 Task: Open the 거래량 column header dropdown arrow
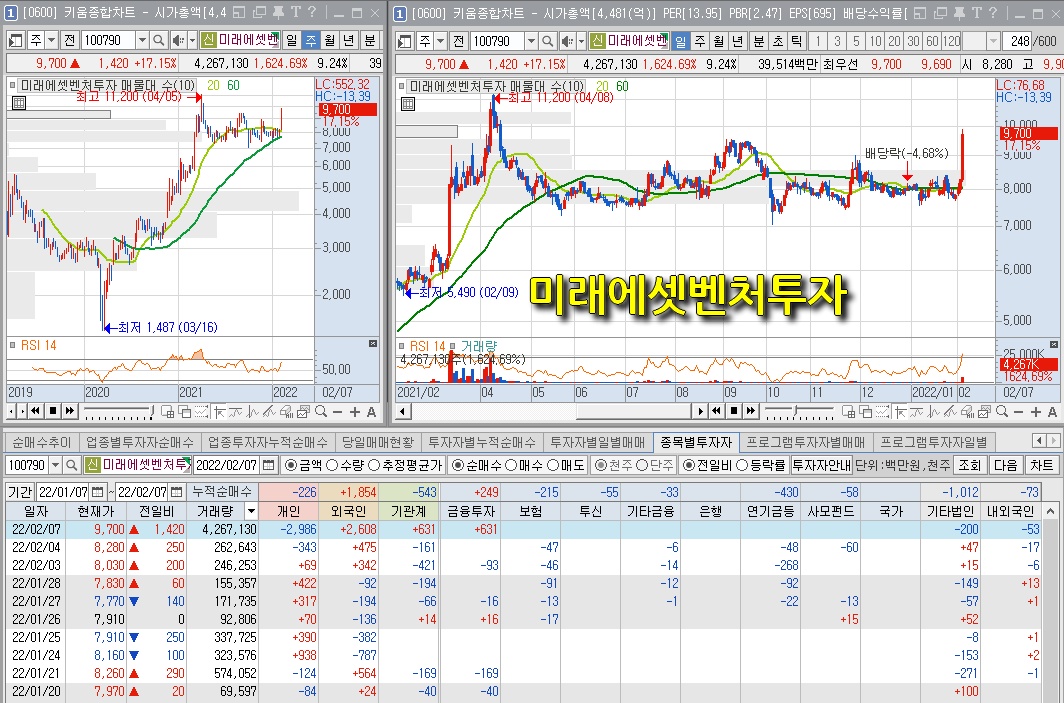click(250, 511)
